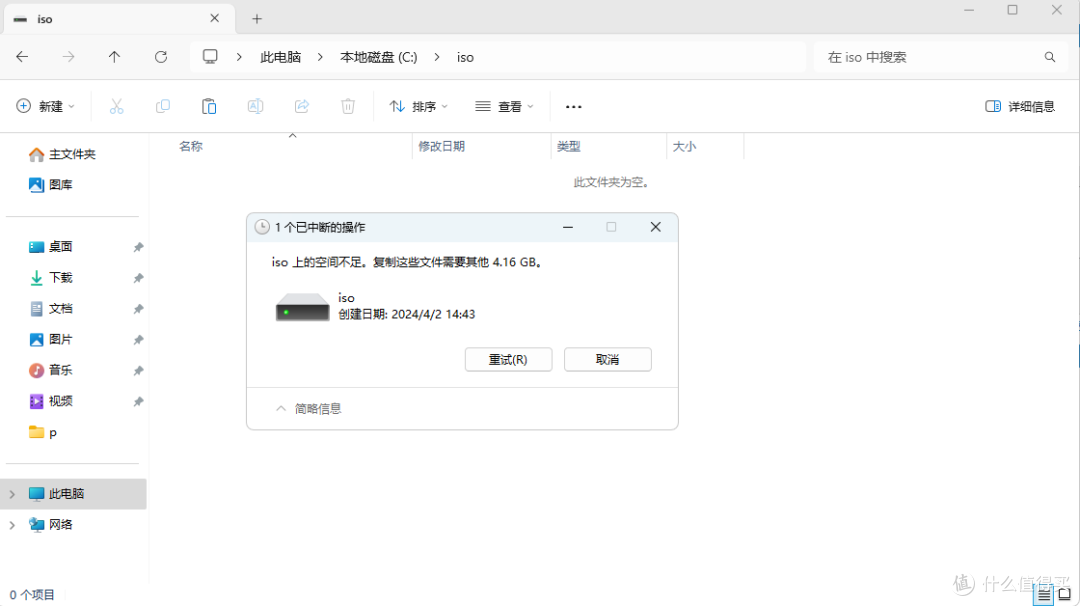Go back with the left arrow
This screenshot has width=1080, height=606.
pyautogui.click(x=22, y=56)
